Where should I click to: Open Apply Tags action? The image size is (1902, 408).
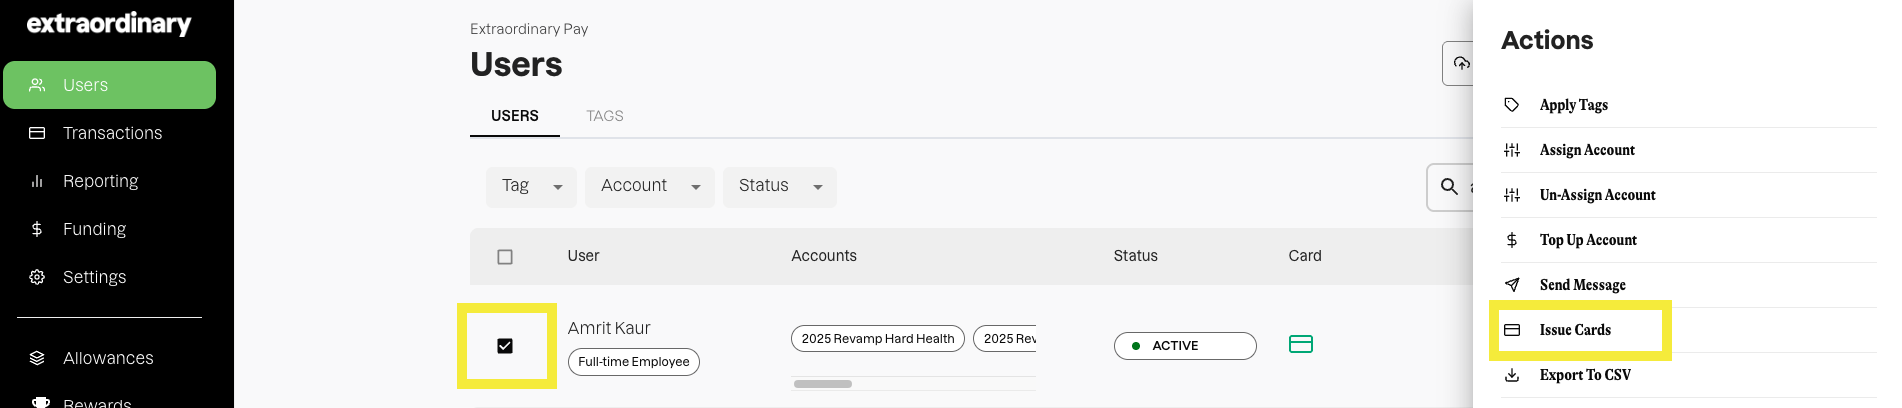click(x=1573, y=105)
